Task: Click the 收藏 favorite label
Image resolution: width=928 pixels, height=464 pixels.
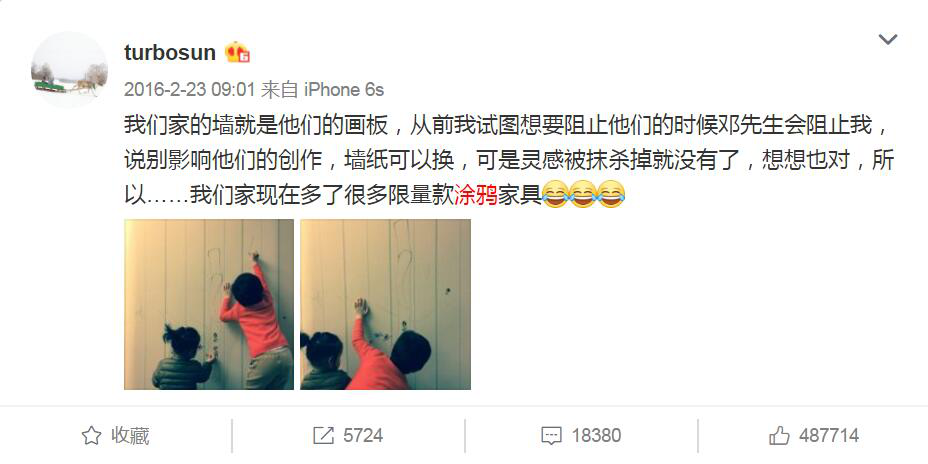Action: (x=130, y=436)
